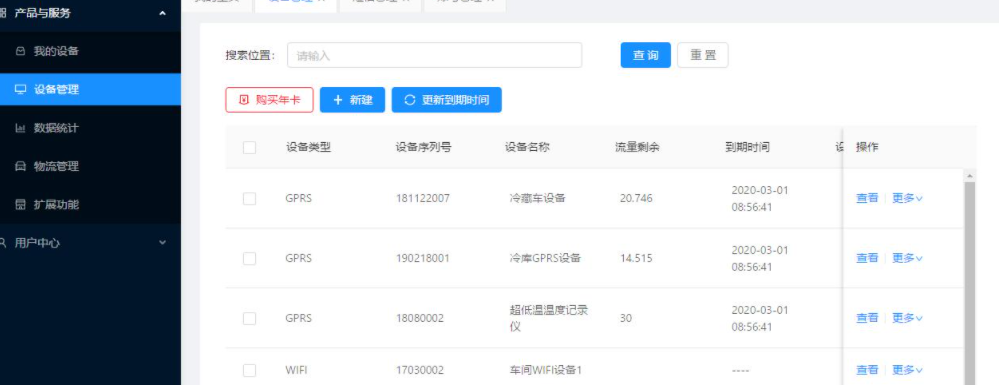Click the 20.746 flow remaining value
The height and width of the screenshot is (385, 1001).
point(636,199)
